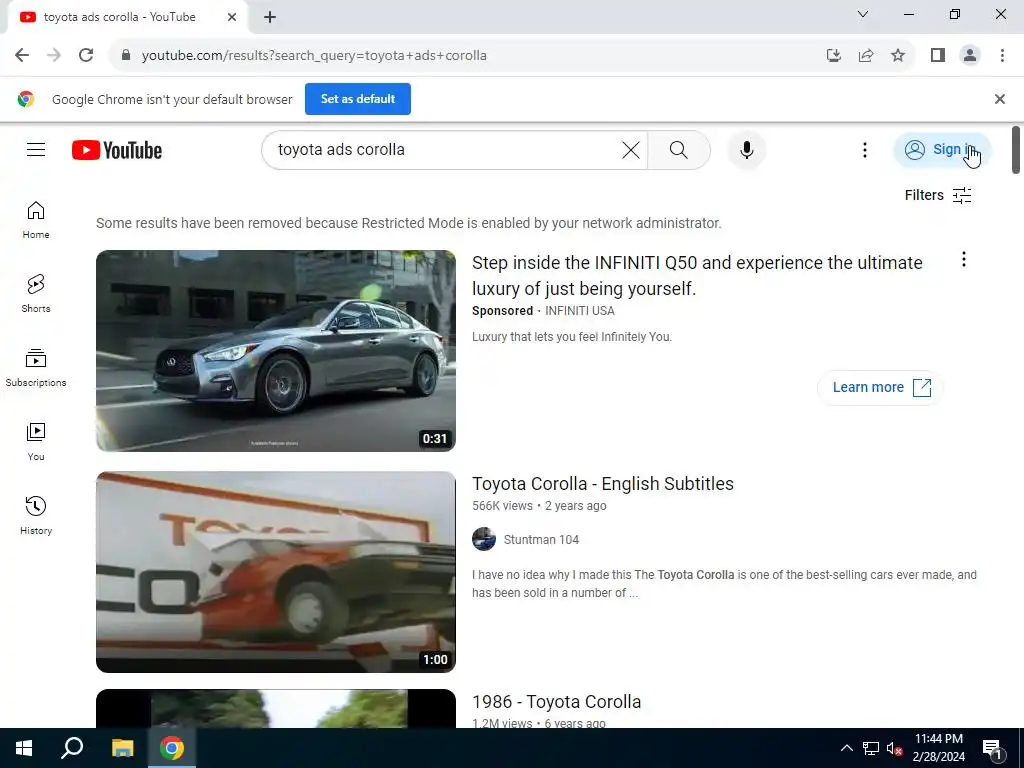Reload the page

coord(86,56)
